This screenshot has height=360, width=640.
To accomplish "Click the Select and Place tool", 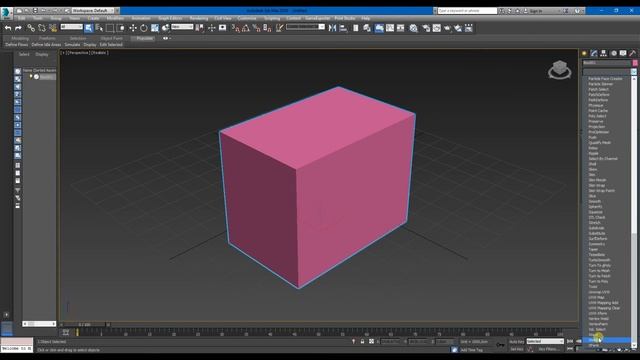I will 165,28.
